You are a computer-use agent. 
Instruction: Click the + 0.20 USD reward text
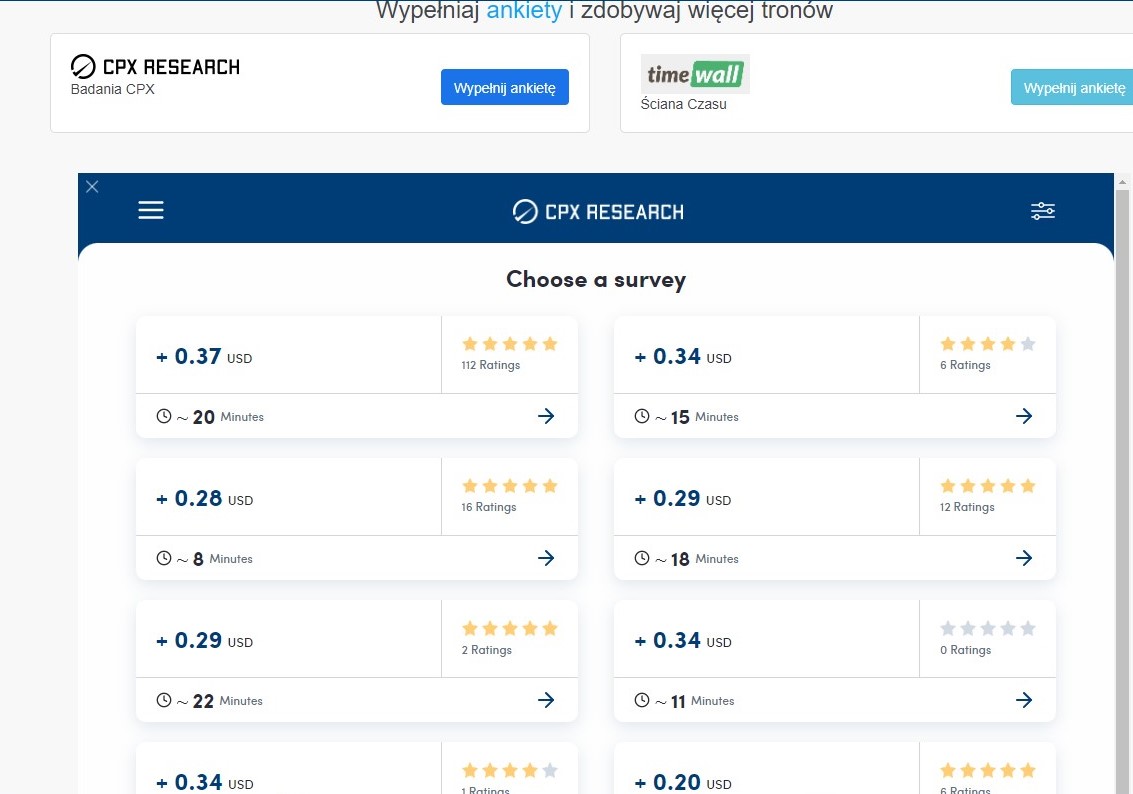(x=683, y=782)
